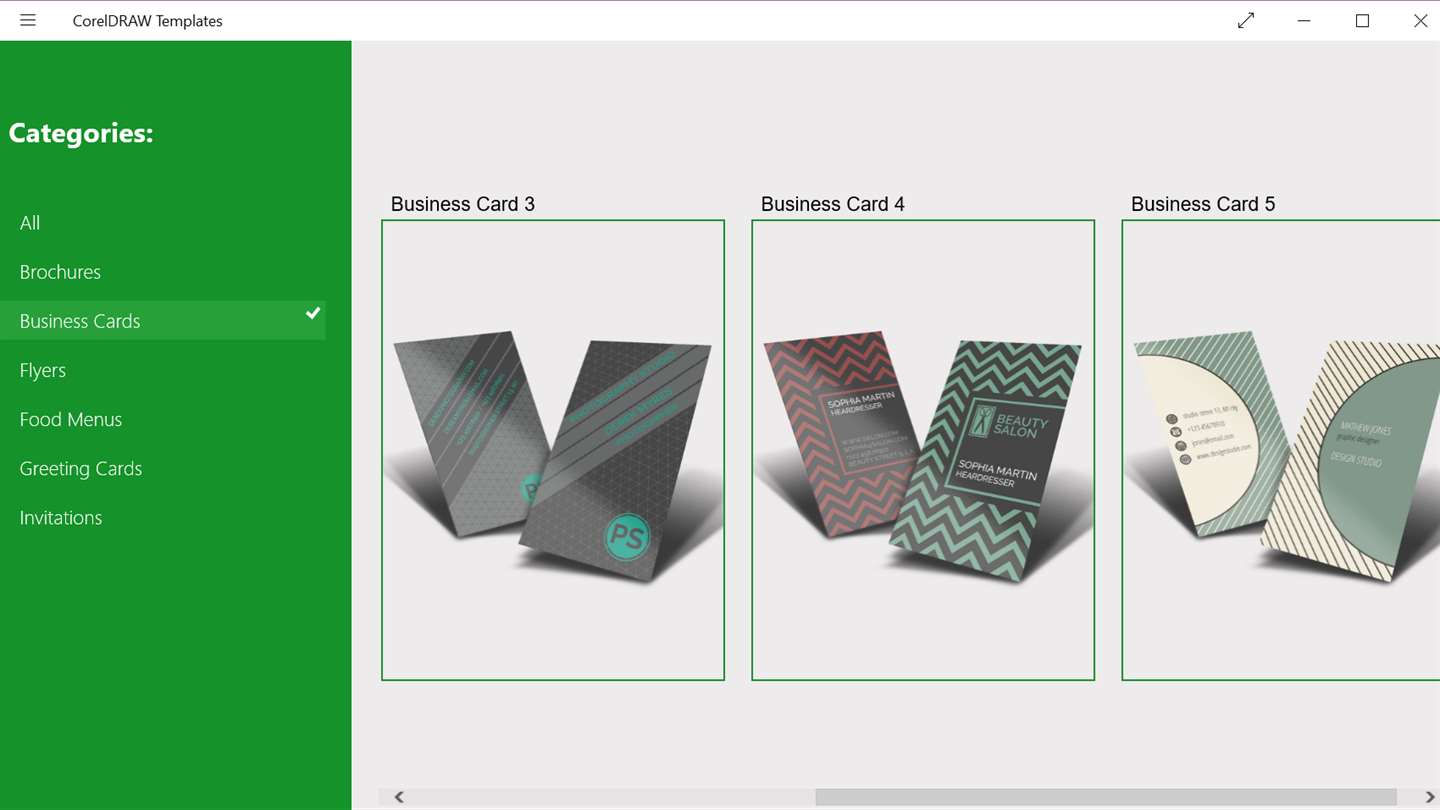Click the horizontal scrollbar thumb
Viewport: 1440px width, 810px height.
pyautogui.click(x=1105, y=797)
